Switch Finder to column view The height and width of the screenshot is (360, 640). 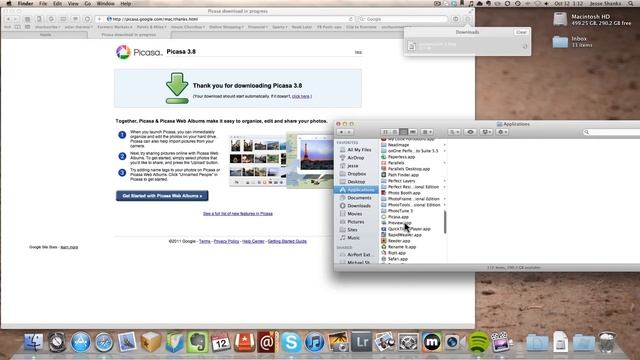pos(403,132)
